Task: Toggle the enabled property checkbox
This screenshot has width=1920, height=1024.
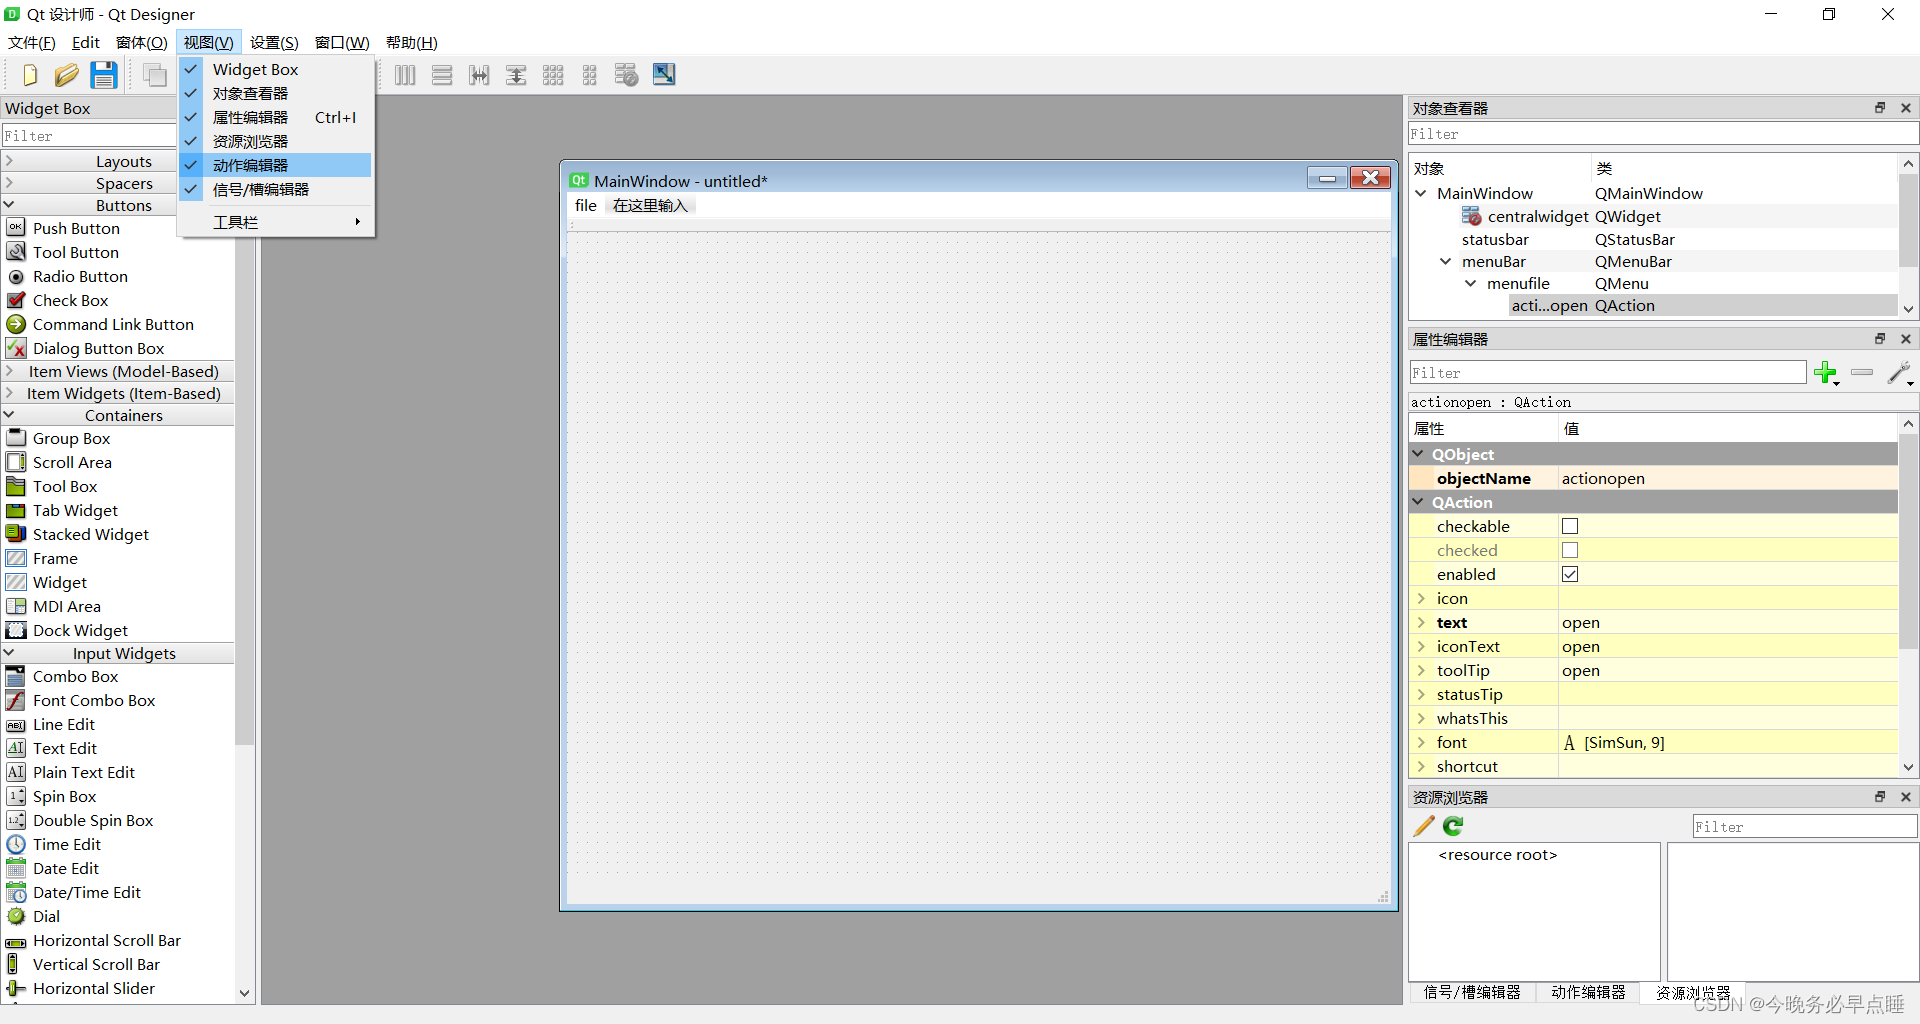Action: point(1570,574)
